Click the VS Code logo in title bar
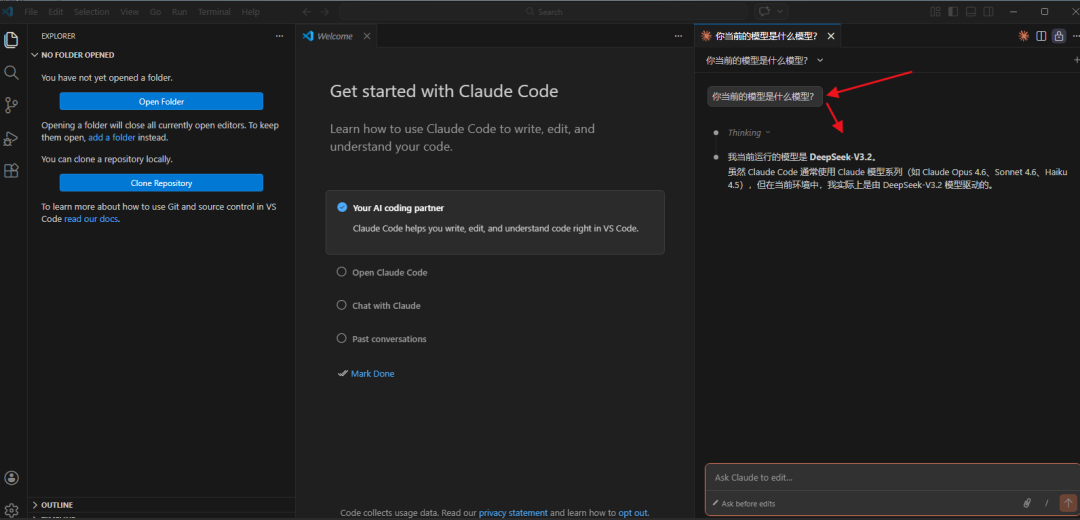 [8, 12]
